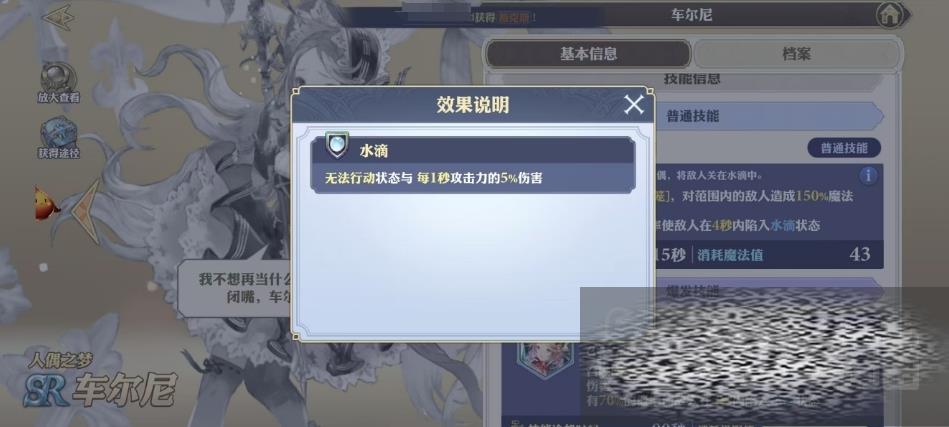Open the home icon button
Image resolution: width=949 pixels, height=427 pixels.
tap(888, 15)
